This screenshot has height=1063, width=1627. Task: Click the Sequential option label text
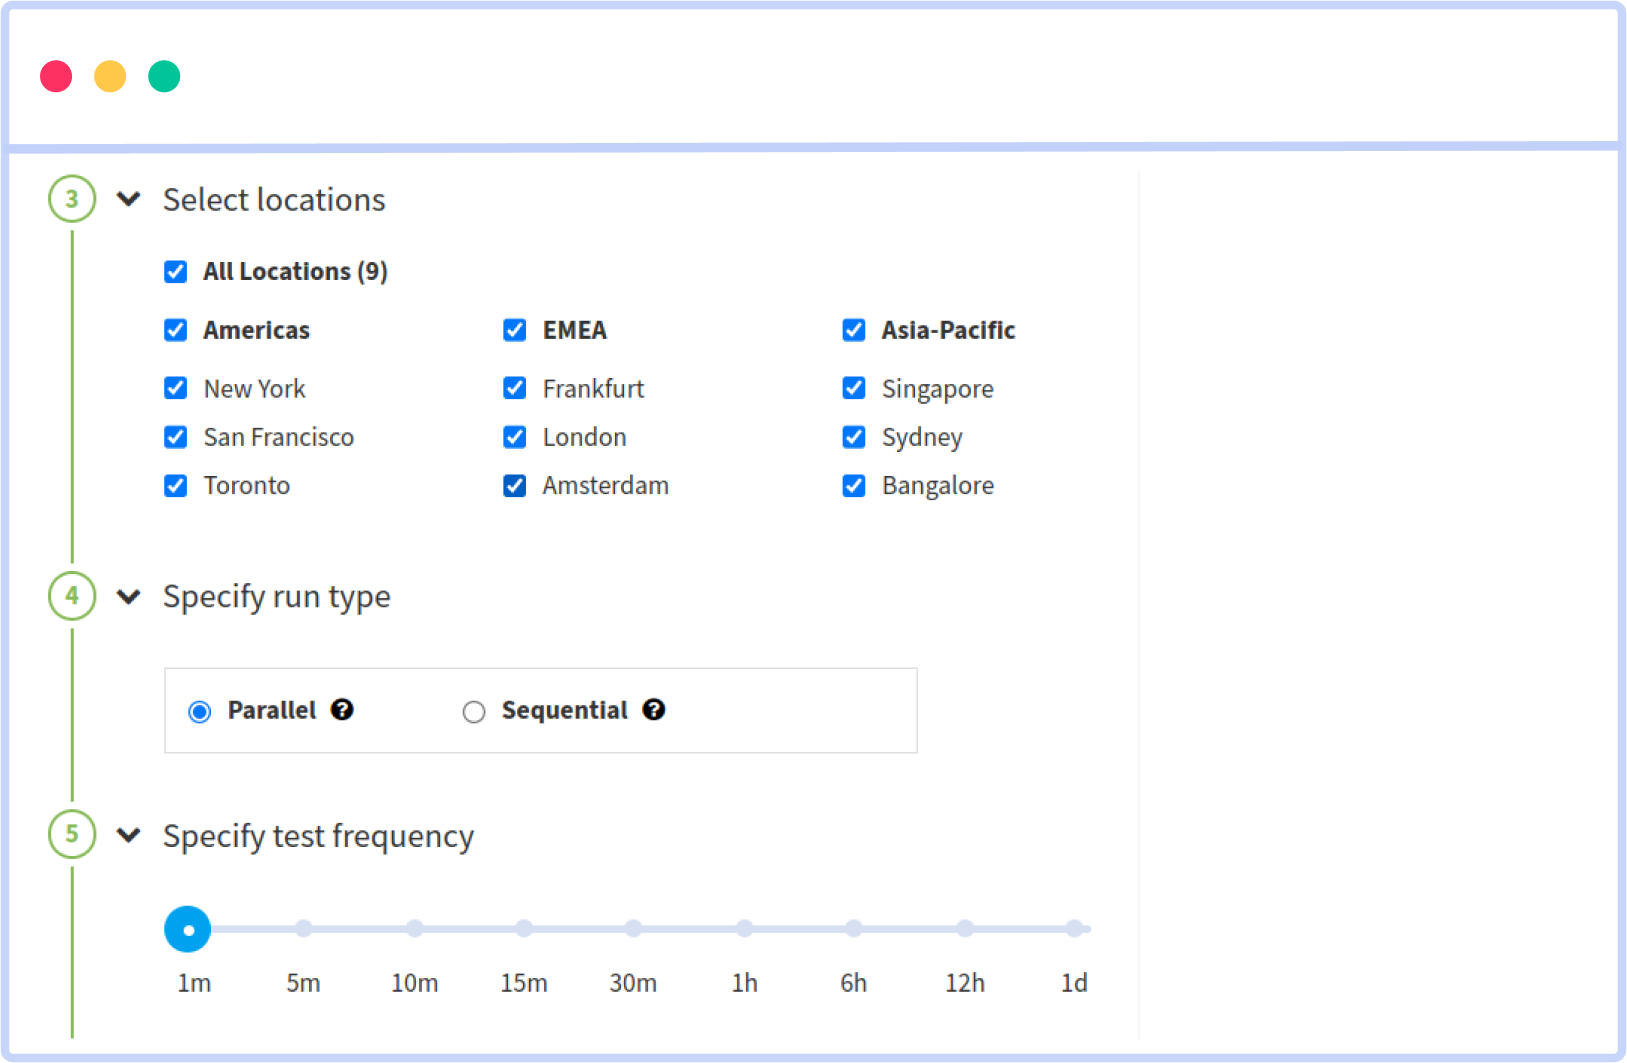pos(565,711)
